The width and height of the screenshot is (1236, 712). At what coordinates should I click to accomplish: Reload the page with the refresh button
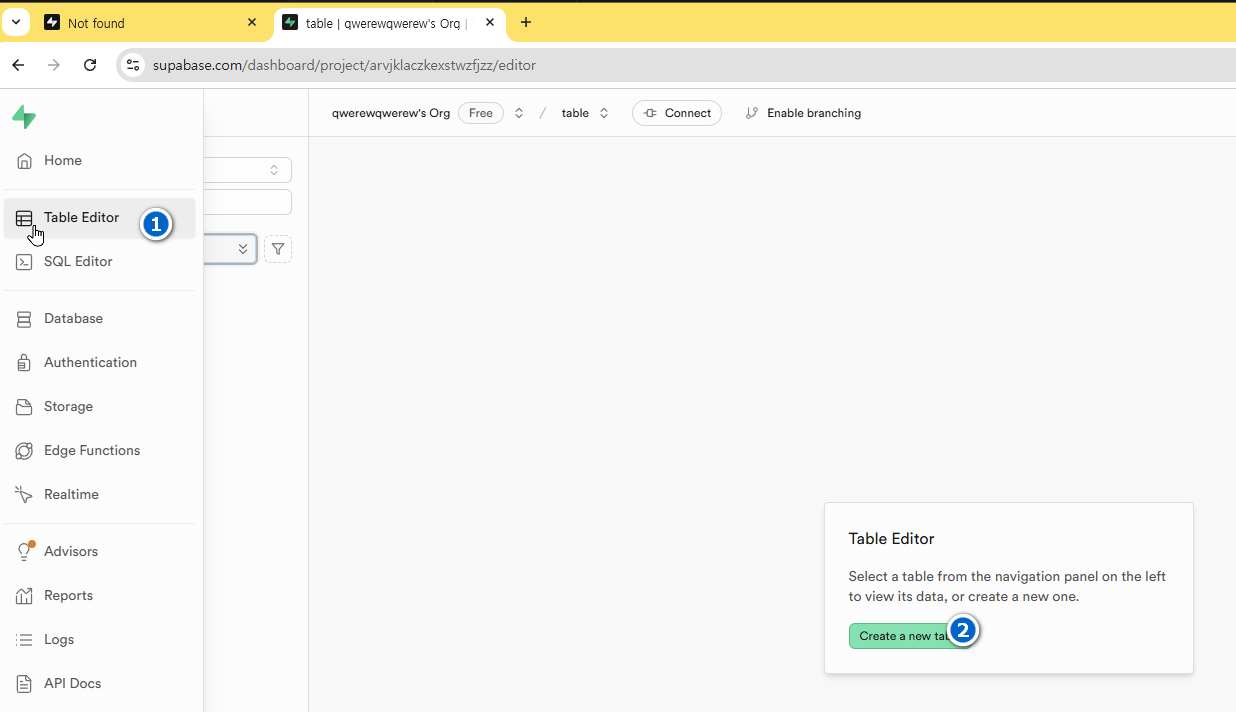90,66
